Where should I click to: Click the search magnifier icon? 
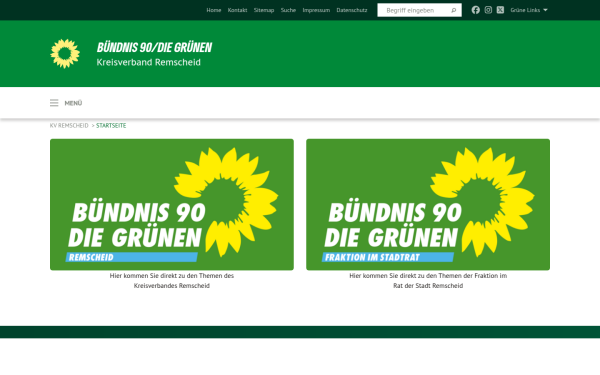pos(453,10)
